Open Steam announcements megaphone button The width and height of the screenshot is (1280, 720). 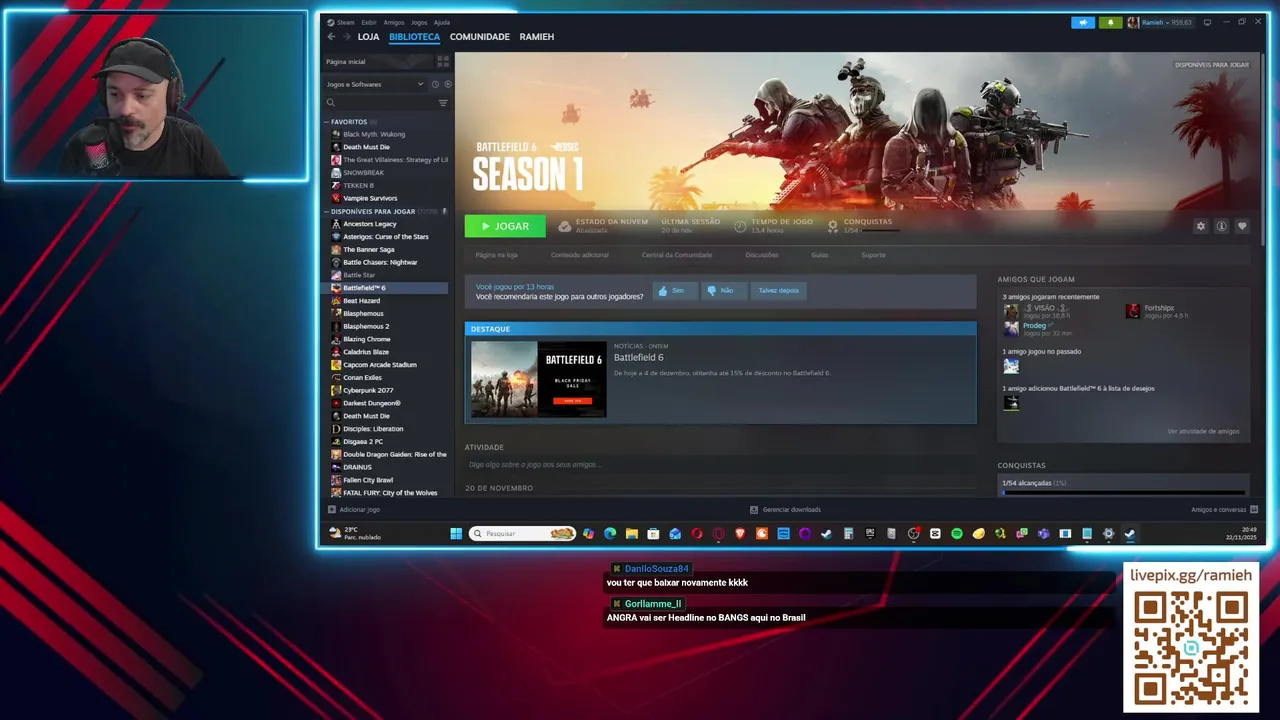coord(1083,22)
